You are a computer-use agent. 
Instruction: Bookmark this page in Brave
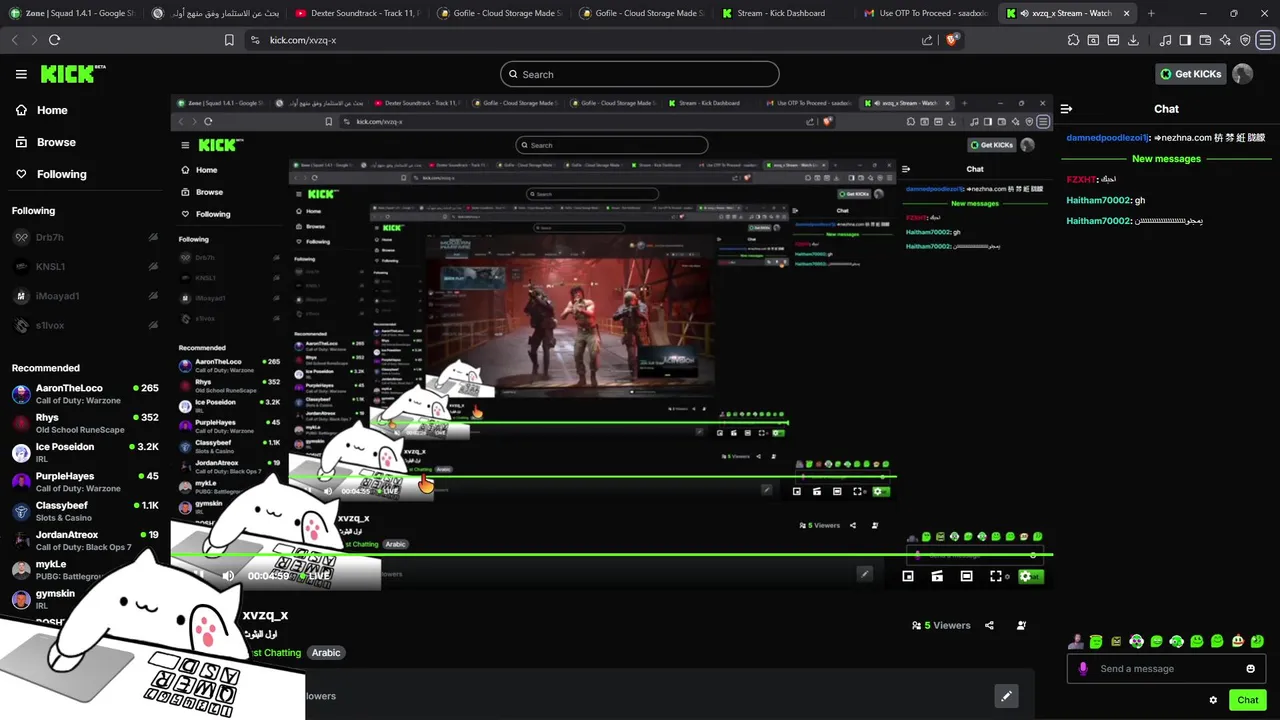(229, 40)
